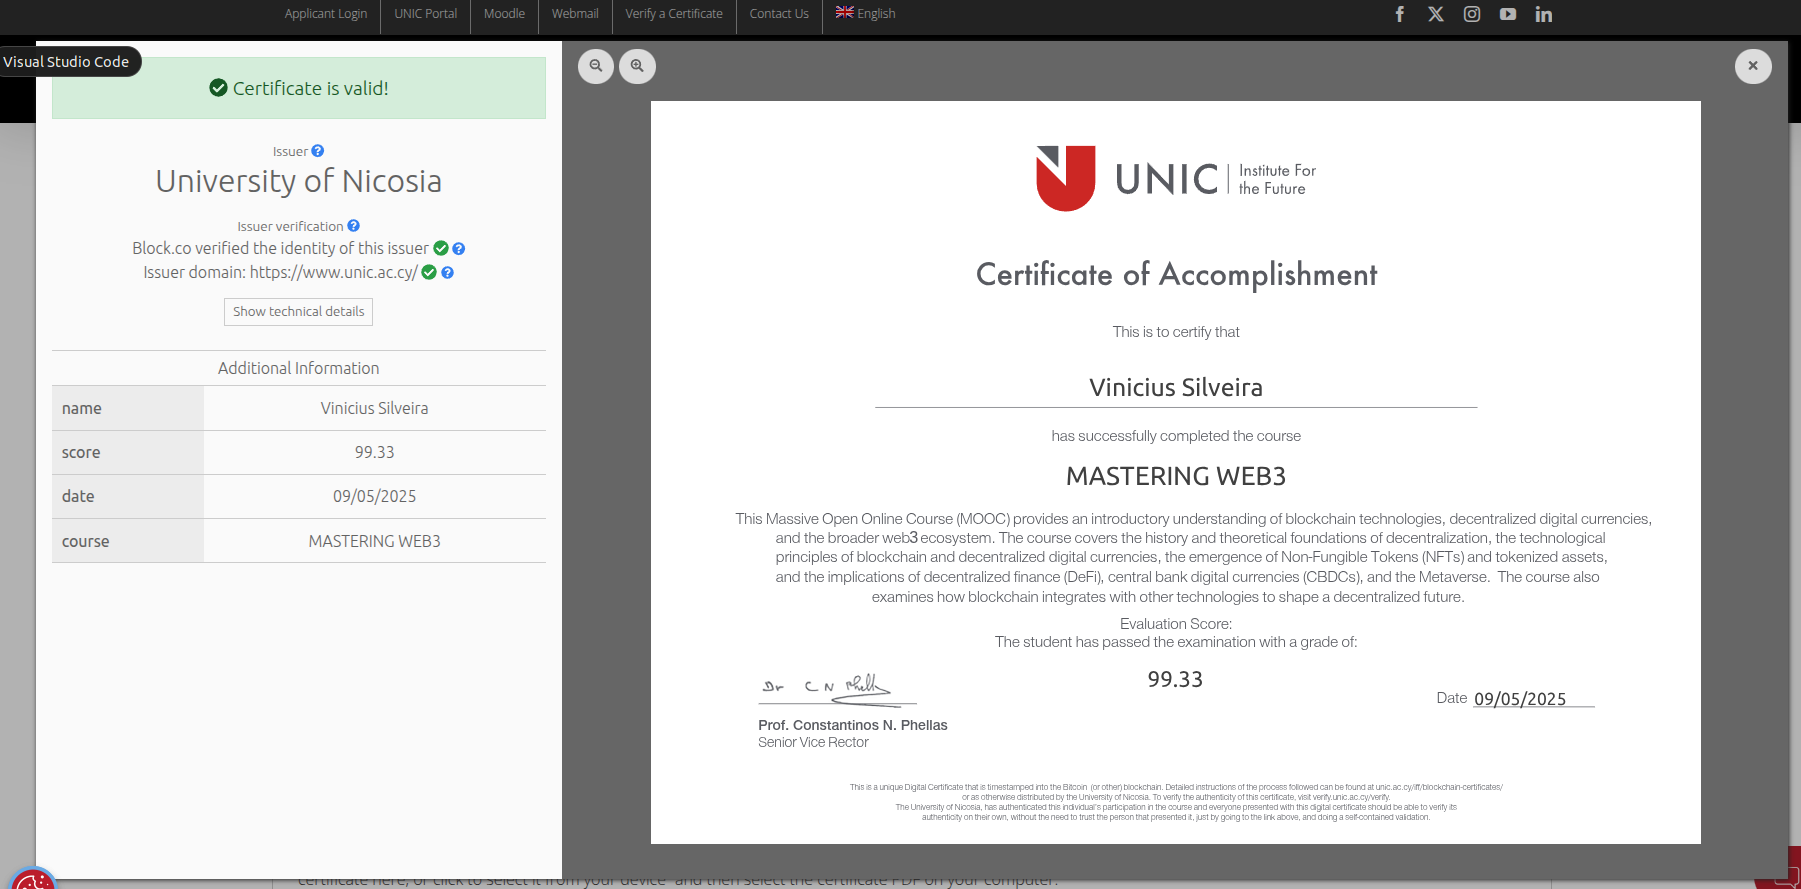Click help icon after Issuer domain line
Viewport: 1801px width, 889px height.
[x=447, y=272]
